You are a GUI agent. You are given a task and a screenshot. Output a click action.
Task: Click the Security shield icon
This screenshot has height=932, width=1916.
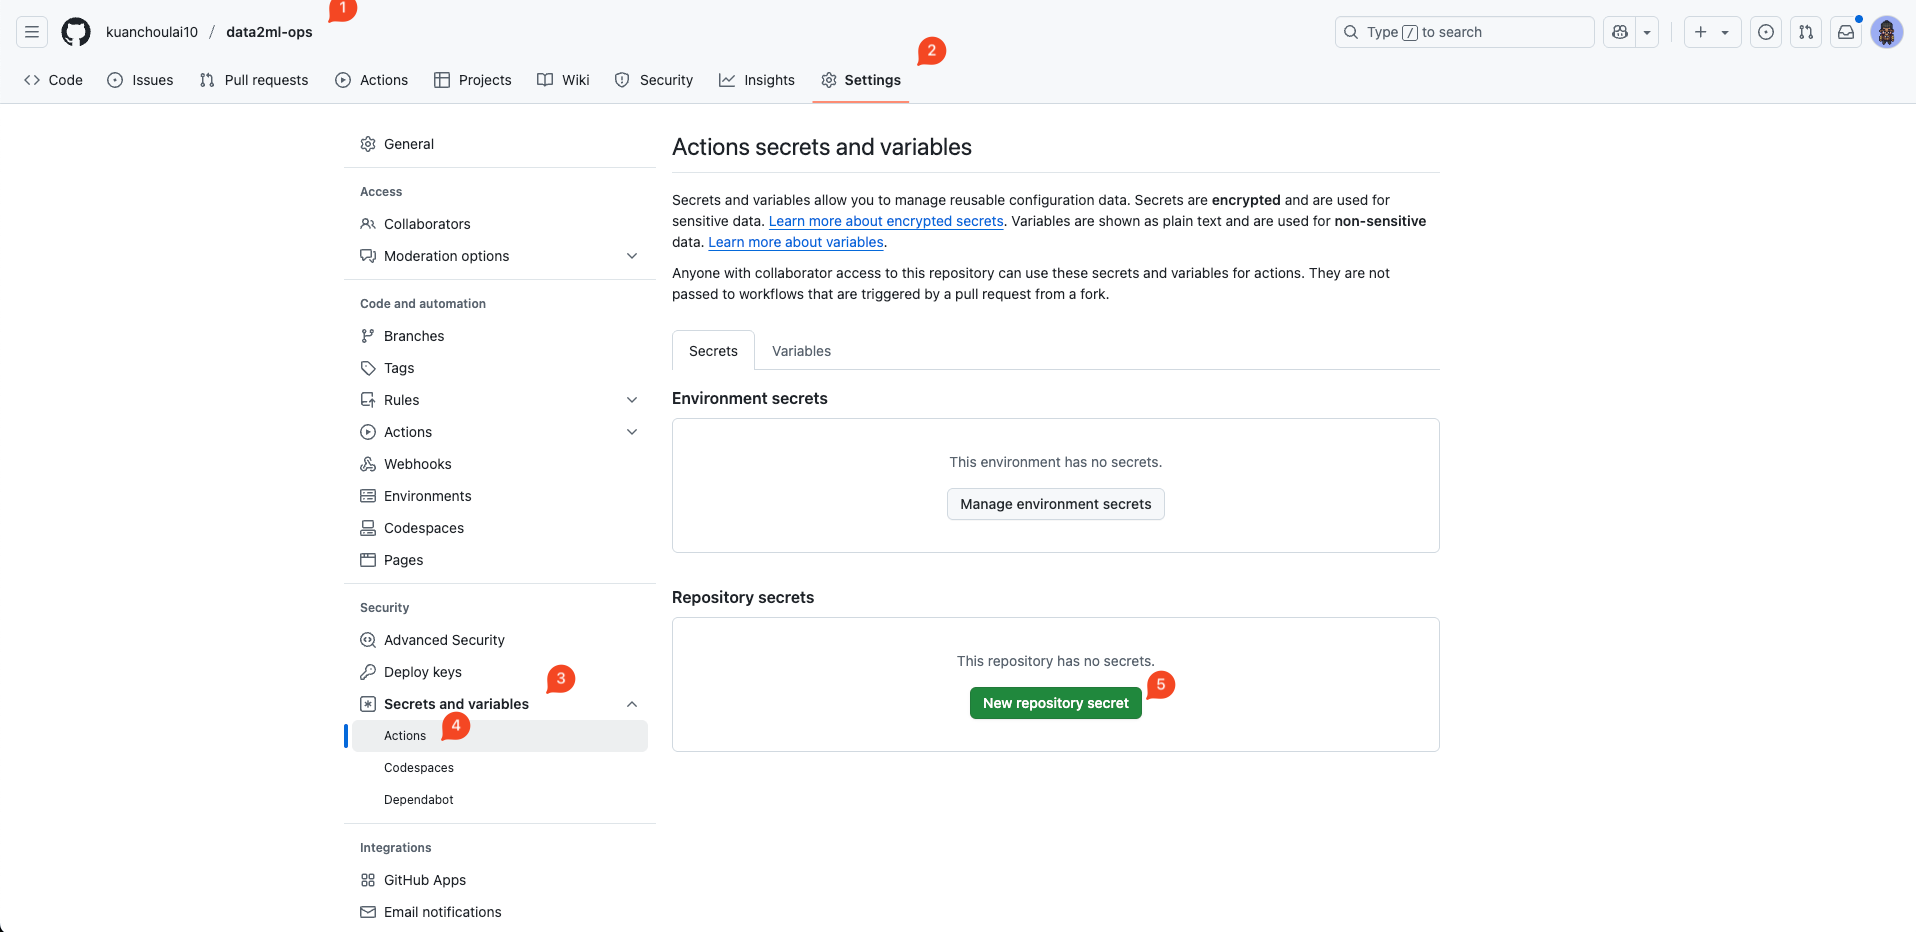coord(622,80)
